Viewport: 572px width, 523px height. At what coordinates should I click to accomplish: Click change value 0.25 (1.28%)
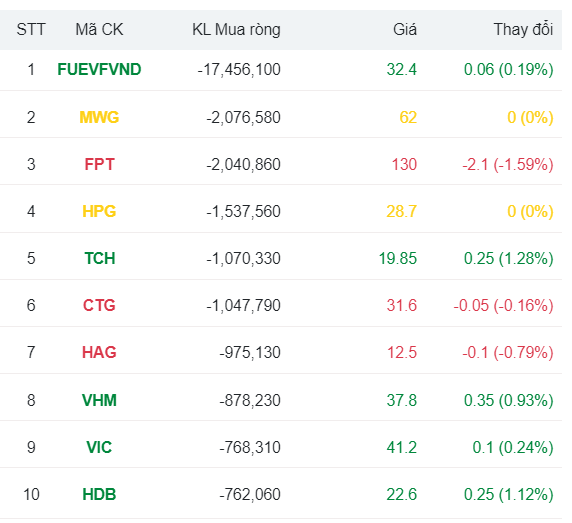point(509,258)
